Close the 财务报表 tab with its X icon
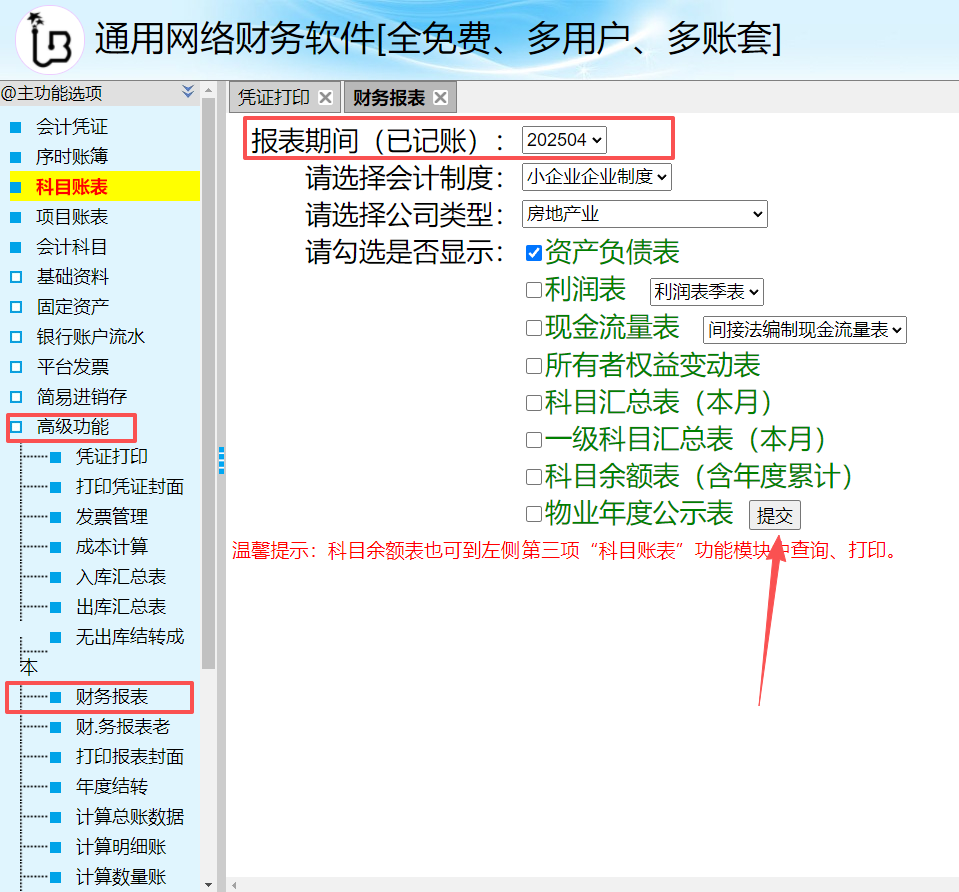 [x=440, y=97]
